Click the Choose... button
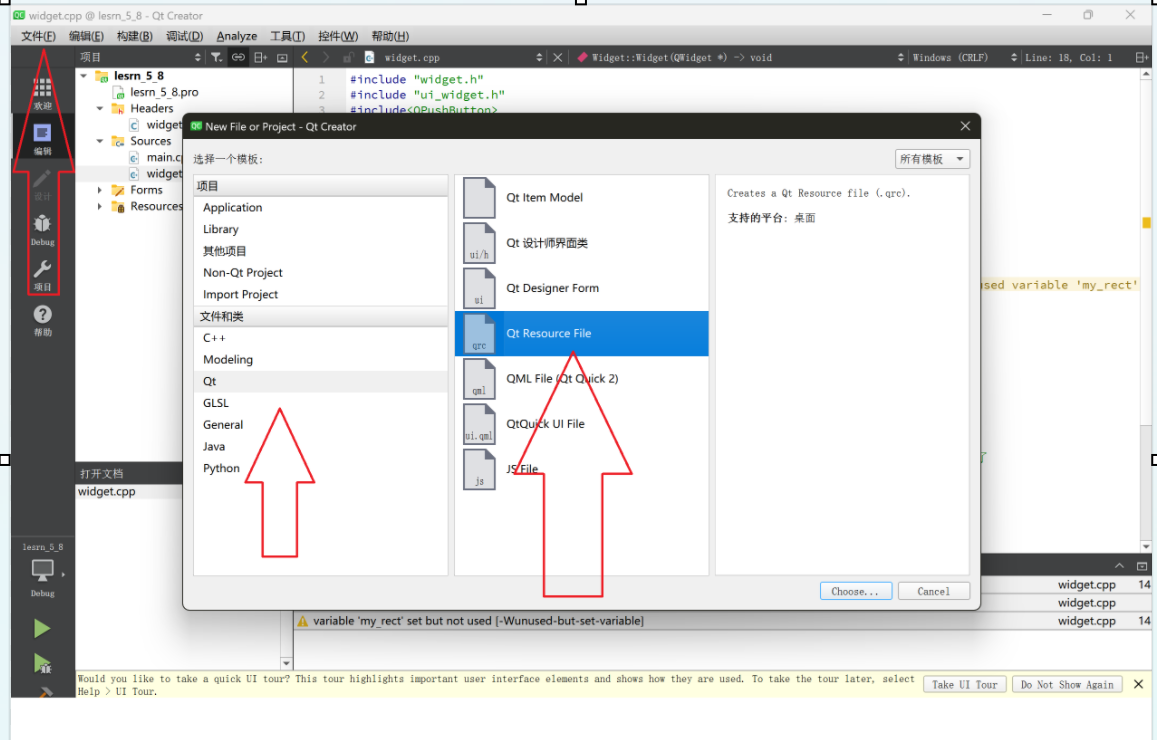This screenshot has height=740, width=1157. click(855, 592)
